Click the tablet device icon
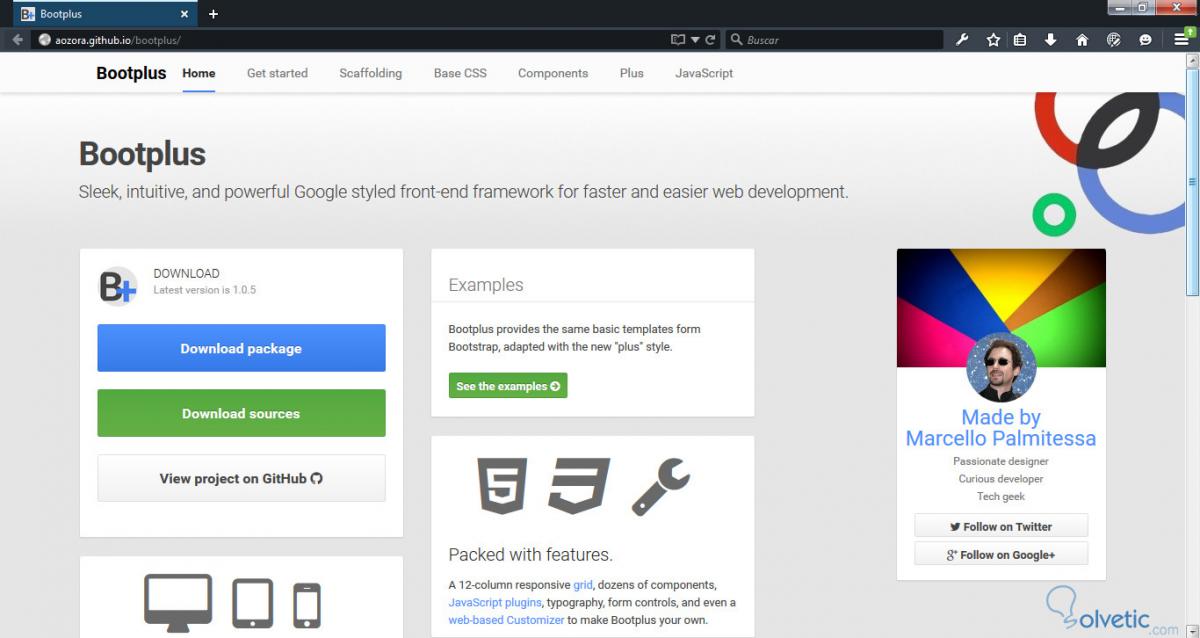This screenshot has width=1200, height=638. pyautogui.click(x=252, y=604)
